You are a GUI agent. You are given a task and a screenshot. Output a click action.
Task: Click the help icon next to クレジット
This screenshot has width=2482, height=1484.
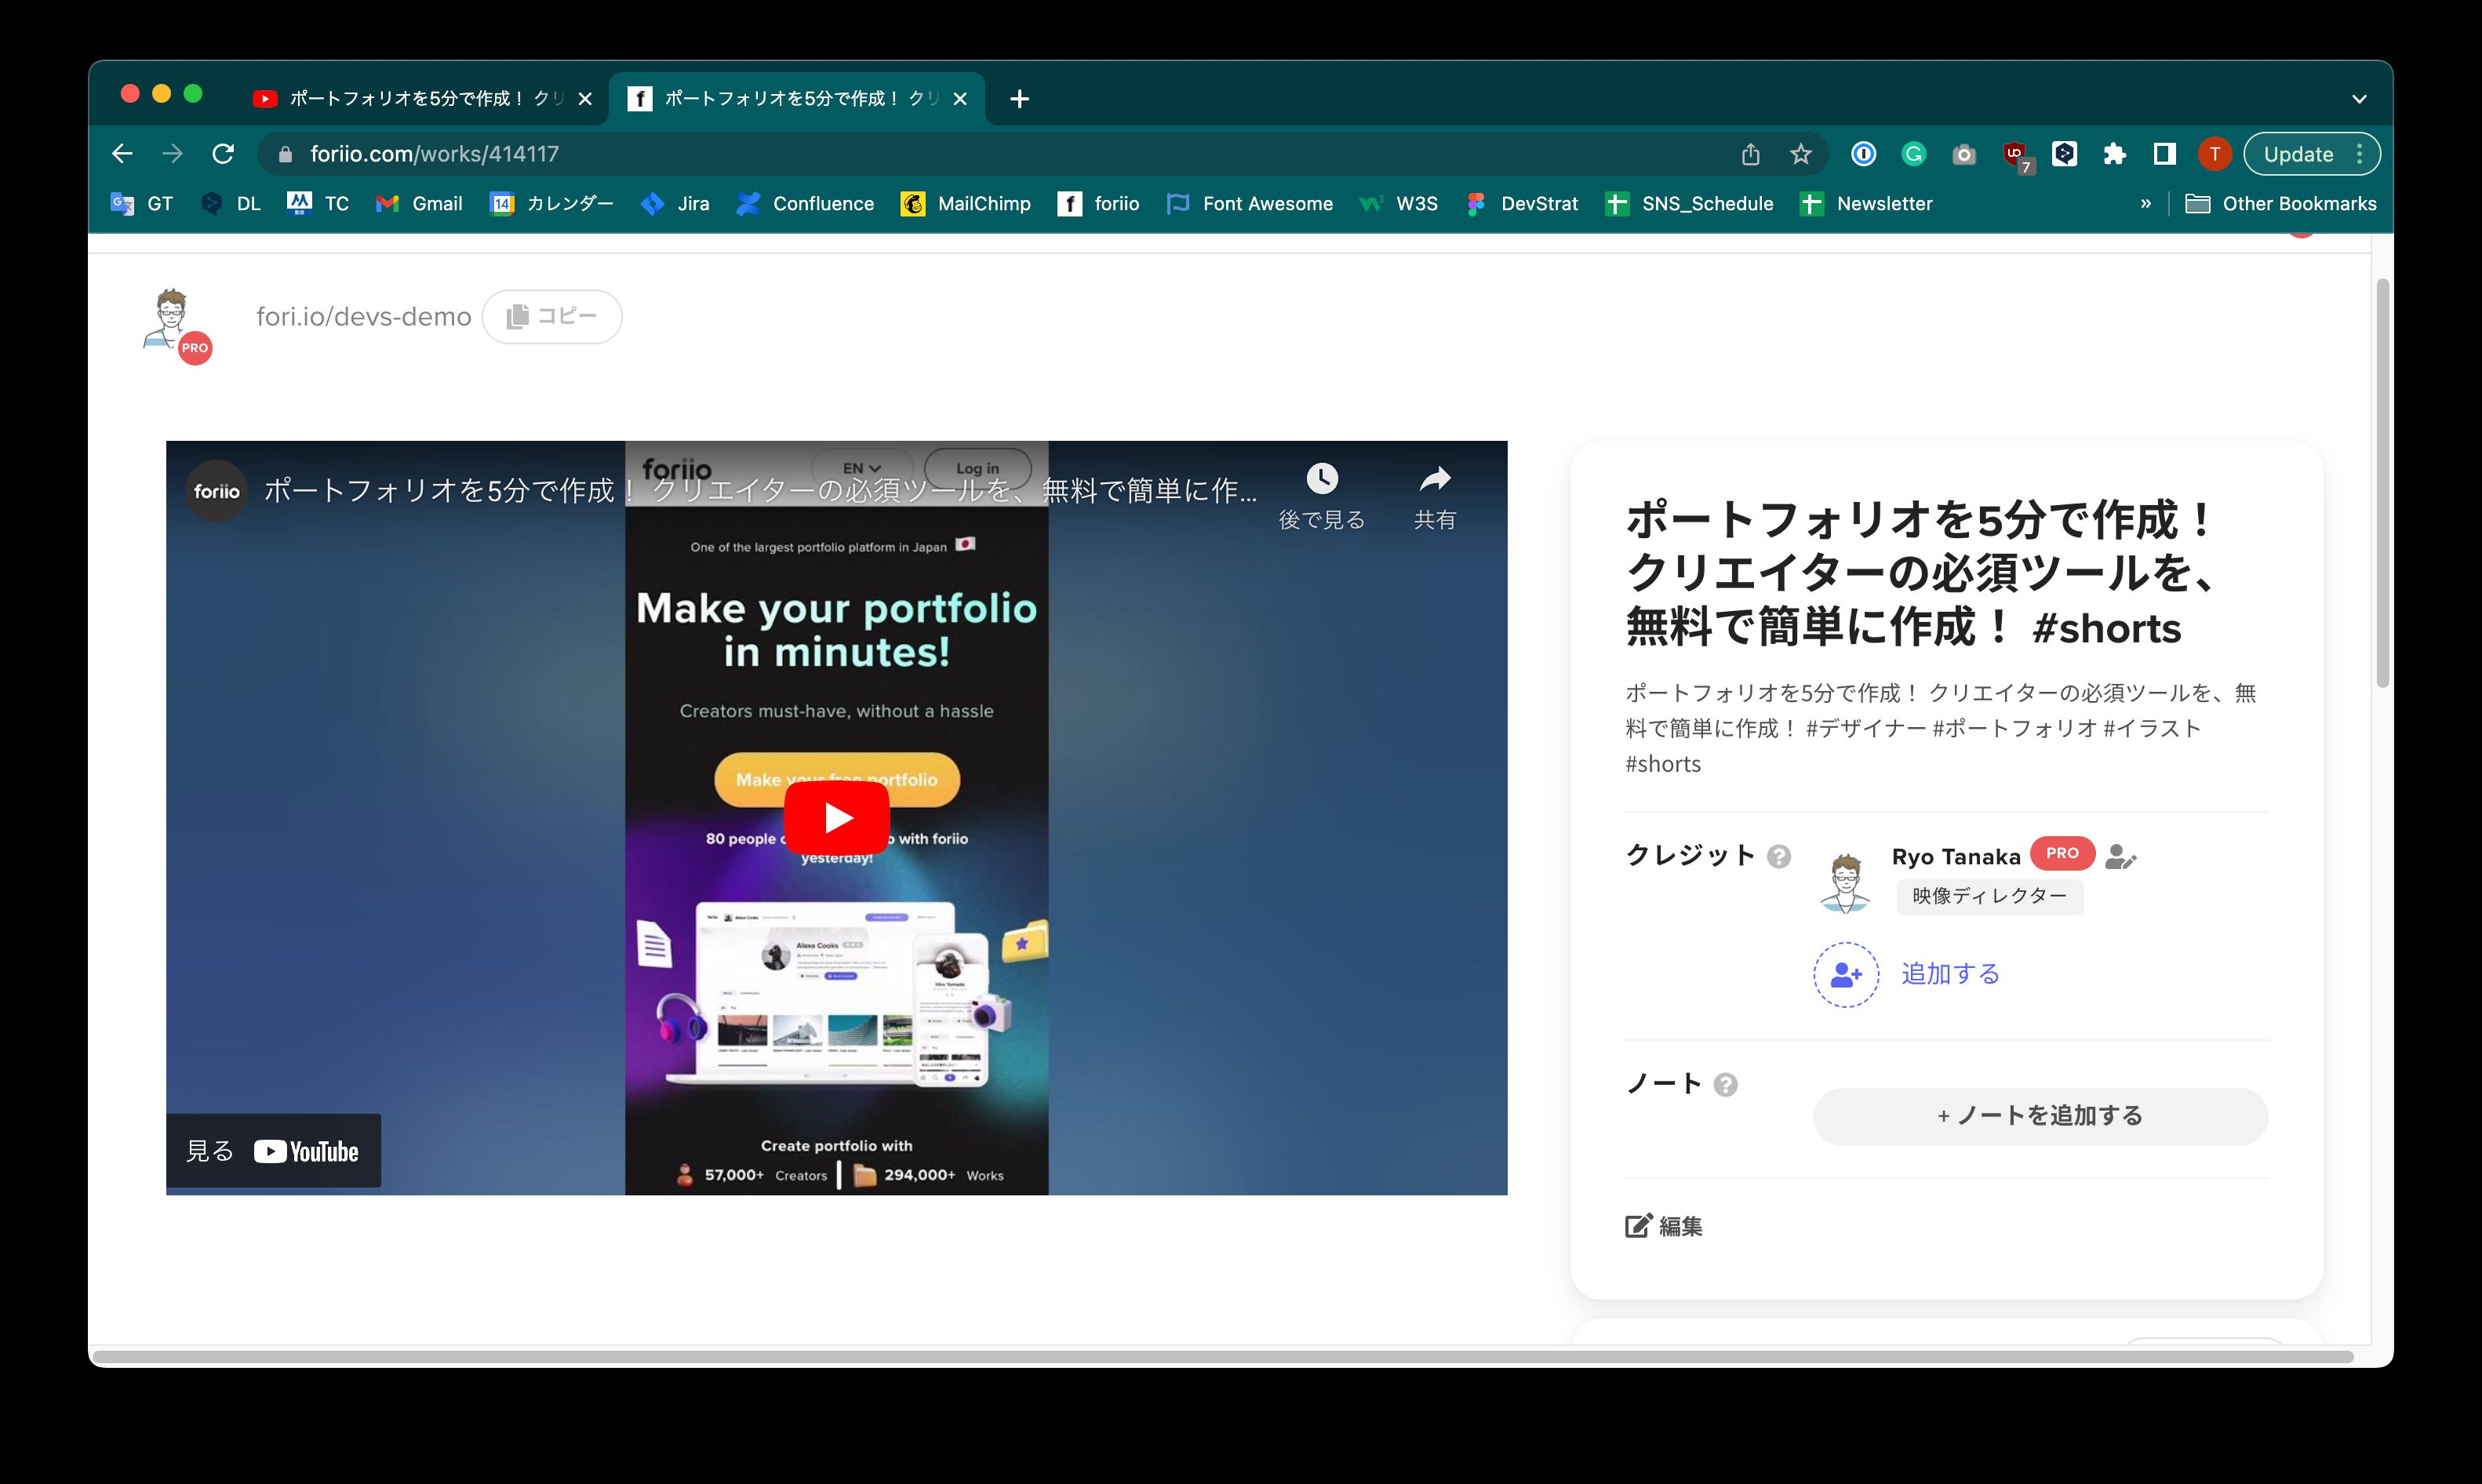click(x=1781, y=855)
